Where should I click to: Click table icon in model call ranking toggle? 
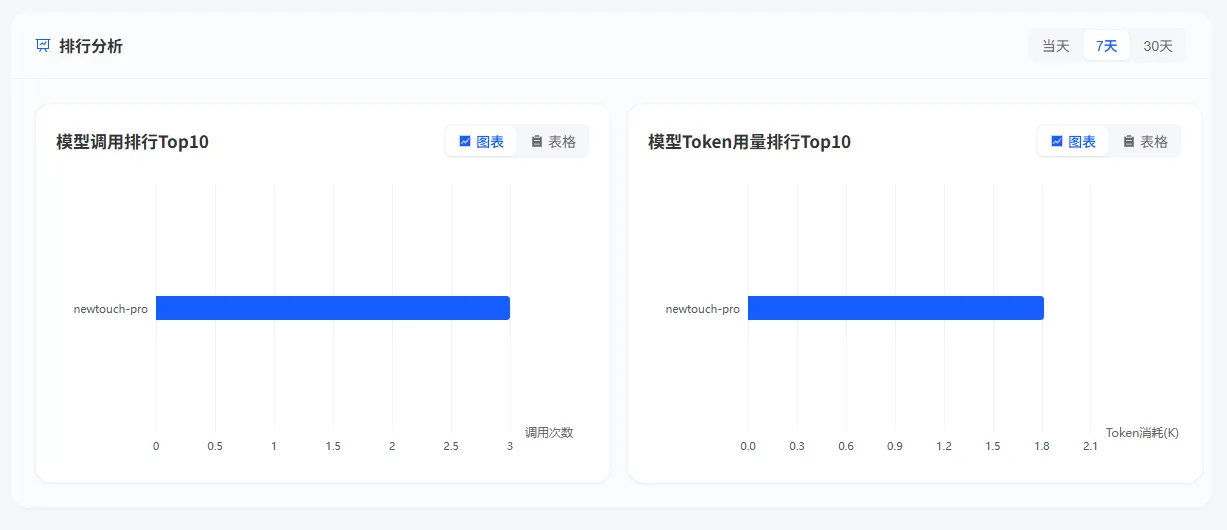tap(537, 141)
